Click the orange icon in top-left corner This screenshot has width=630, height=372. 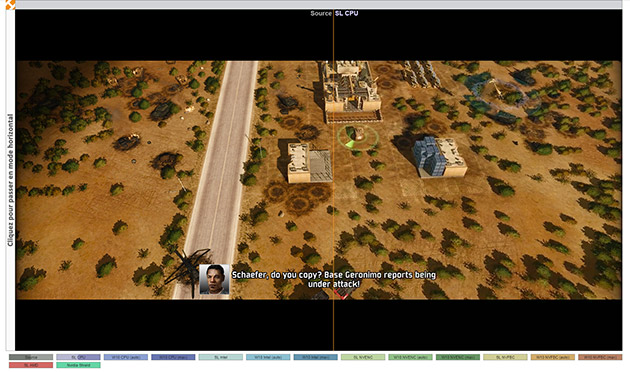click(10, 4)
